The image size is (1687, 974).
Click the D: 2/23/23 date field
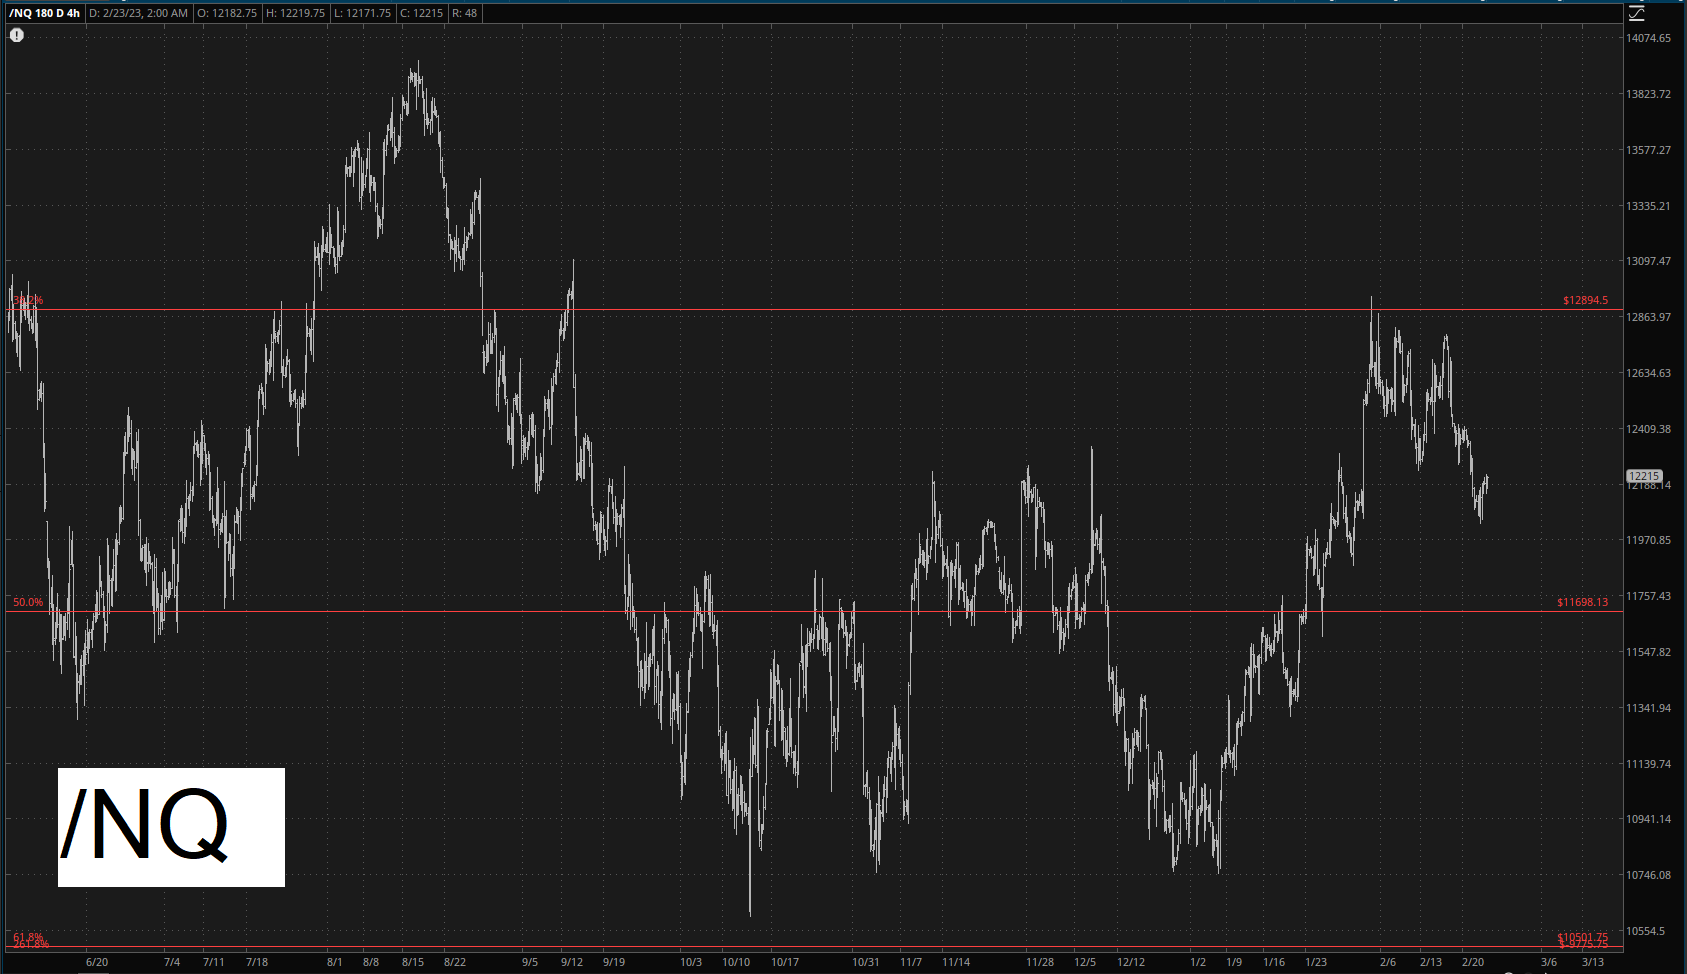[138, 13]
